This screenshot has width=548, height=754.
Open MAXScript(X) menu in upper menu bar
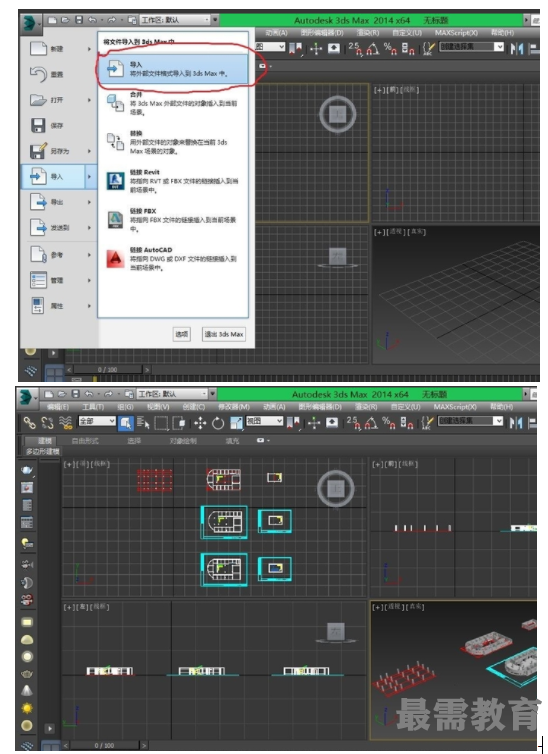tap(456, 33)
